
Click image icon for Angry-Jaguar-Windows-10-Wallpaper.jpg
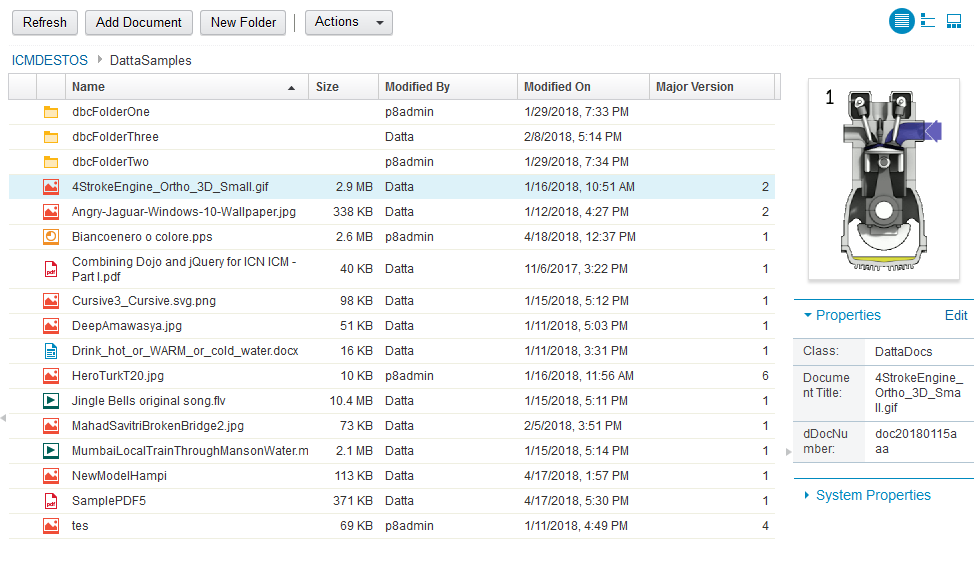click(51, 212)
